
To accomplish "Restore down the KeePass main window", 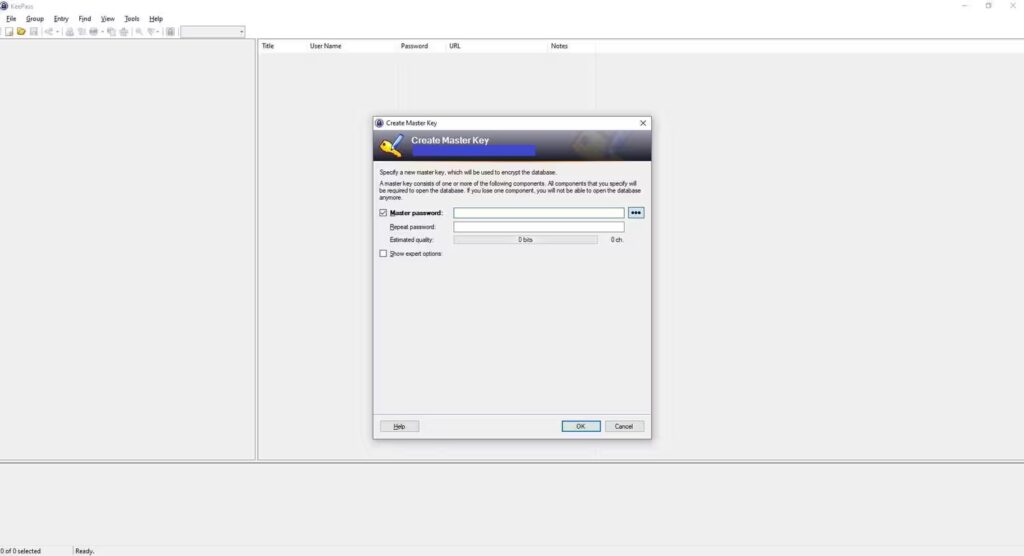I will click(x=989, y=6).
